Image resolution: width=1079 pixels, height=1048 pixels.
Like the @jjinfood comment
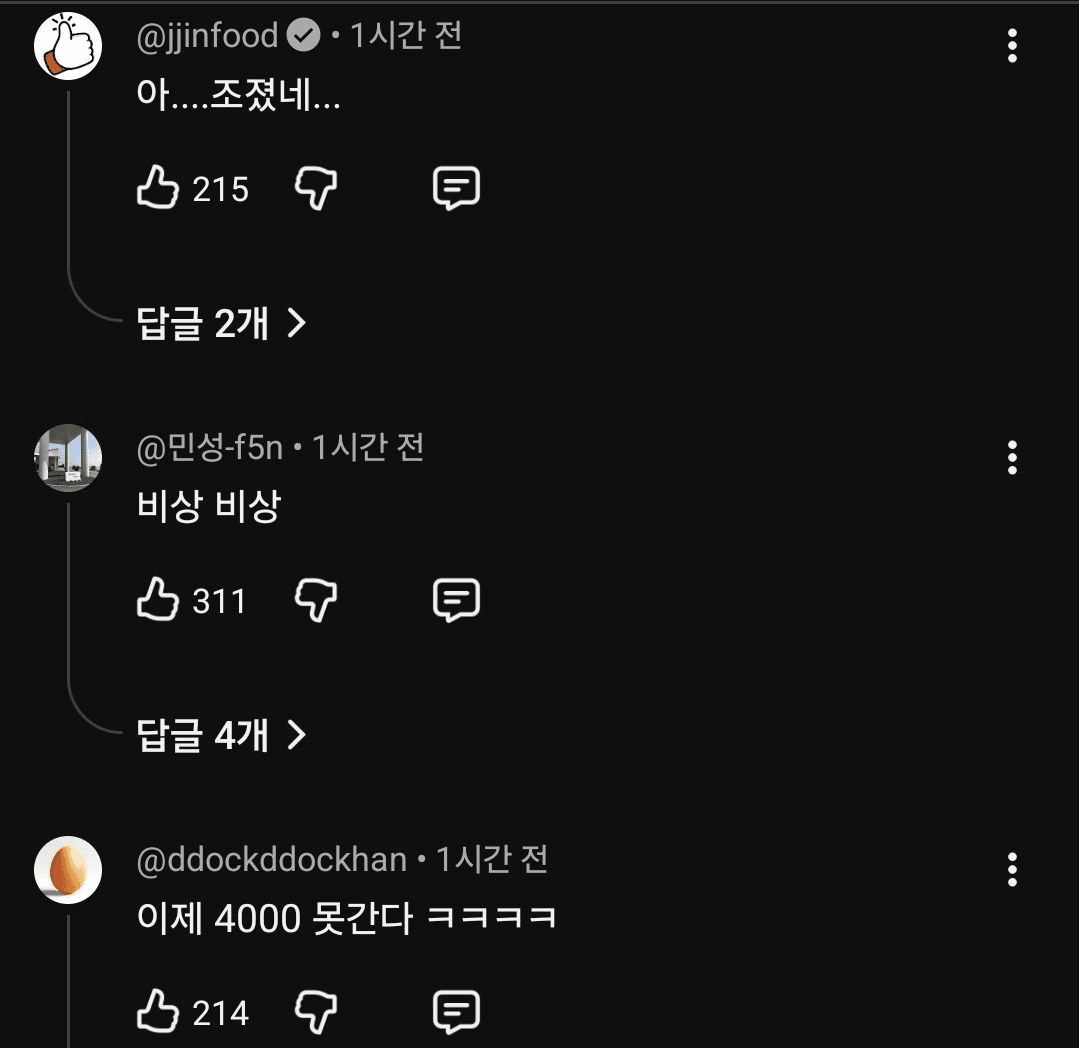[157, 188]
